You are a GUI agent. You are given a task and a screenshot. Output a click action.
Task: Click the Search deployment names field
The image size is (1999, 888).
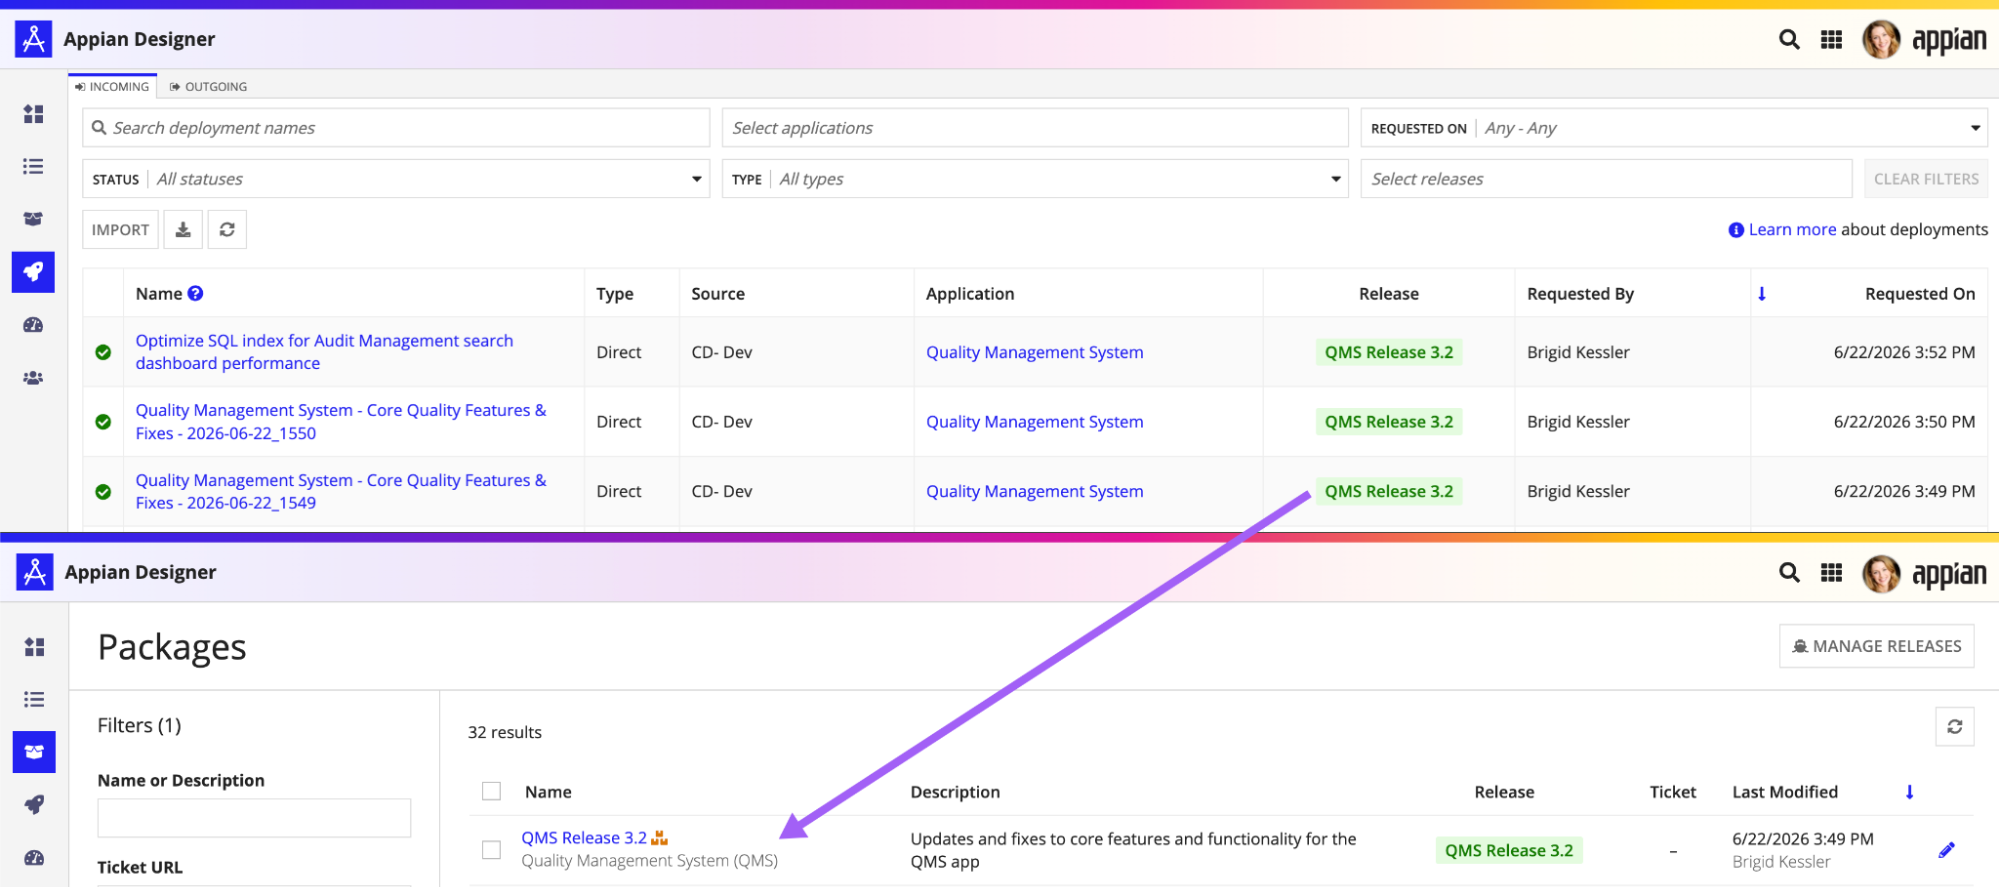tap(396, 128)
